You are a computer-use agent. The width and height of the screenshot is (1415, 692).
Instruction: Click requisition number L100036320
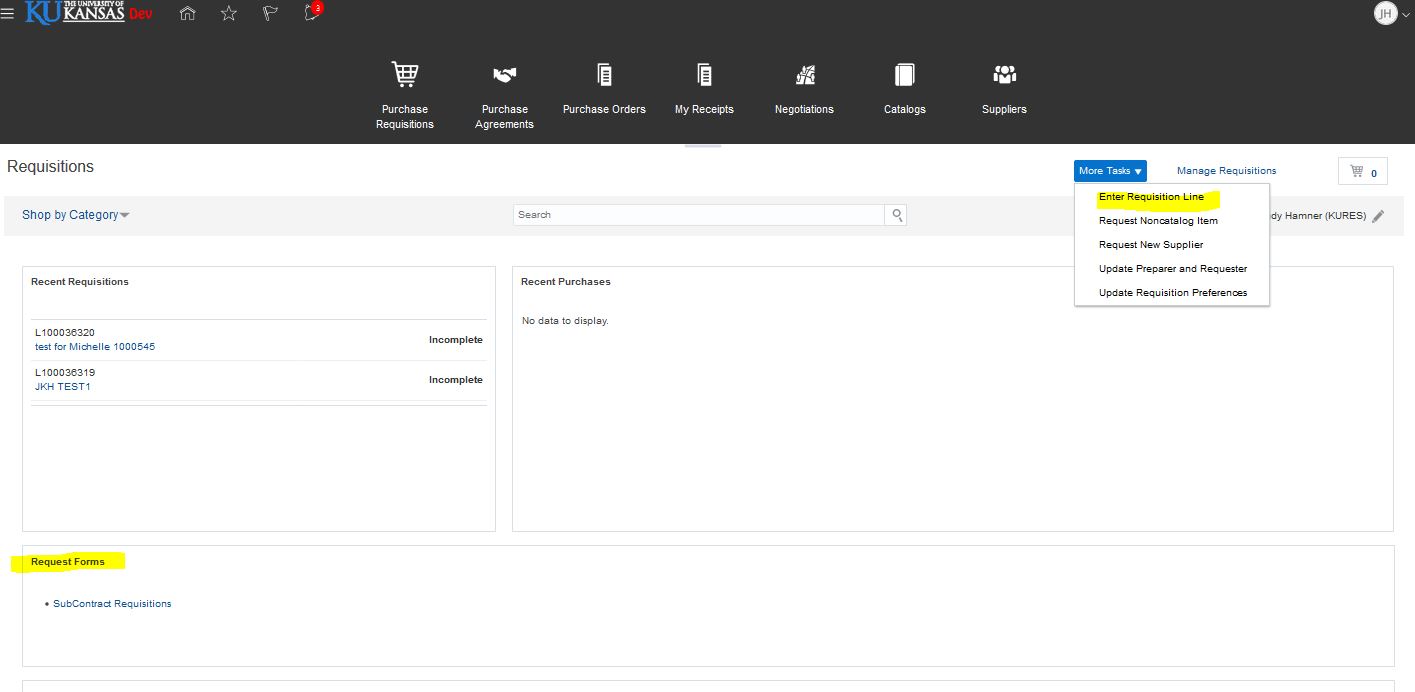click(65, 333)
